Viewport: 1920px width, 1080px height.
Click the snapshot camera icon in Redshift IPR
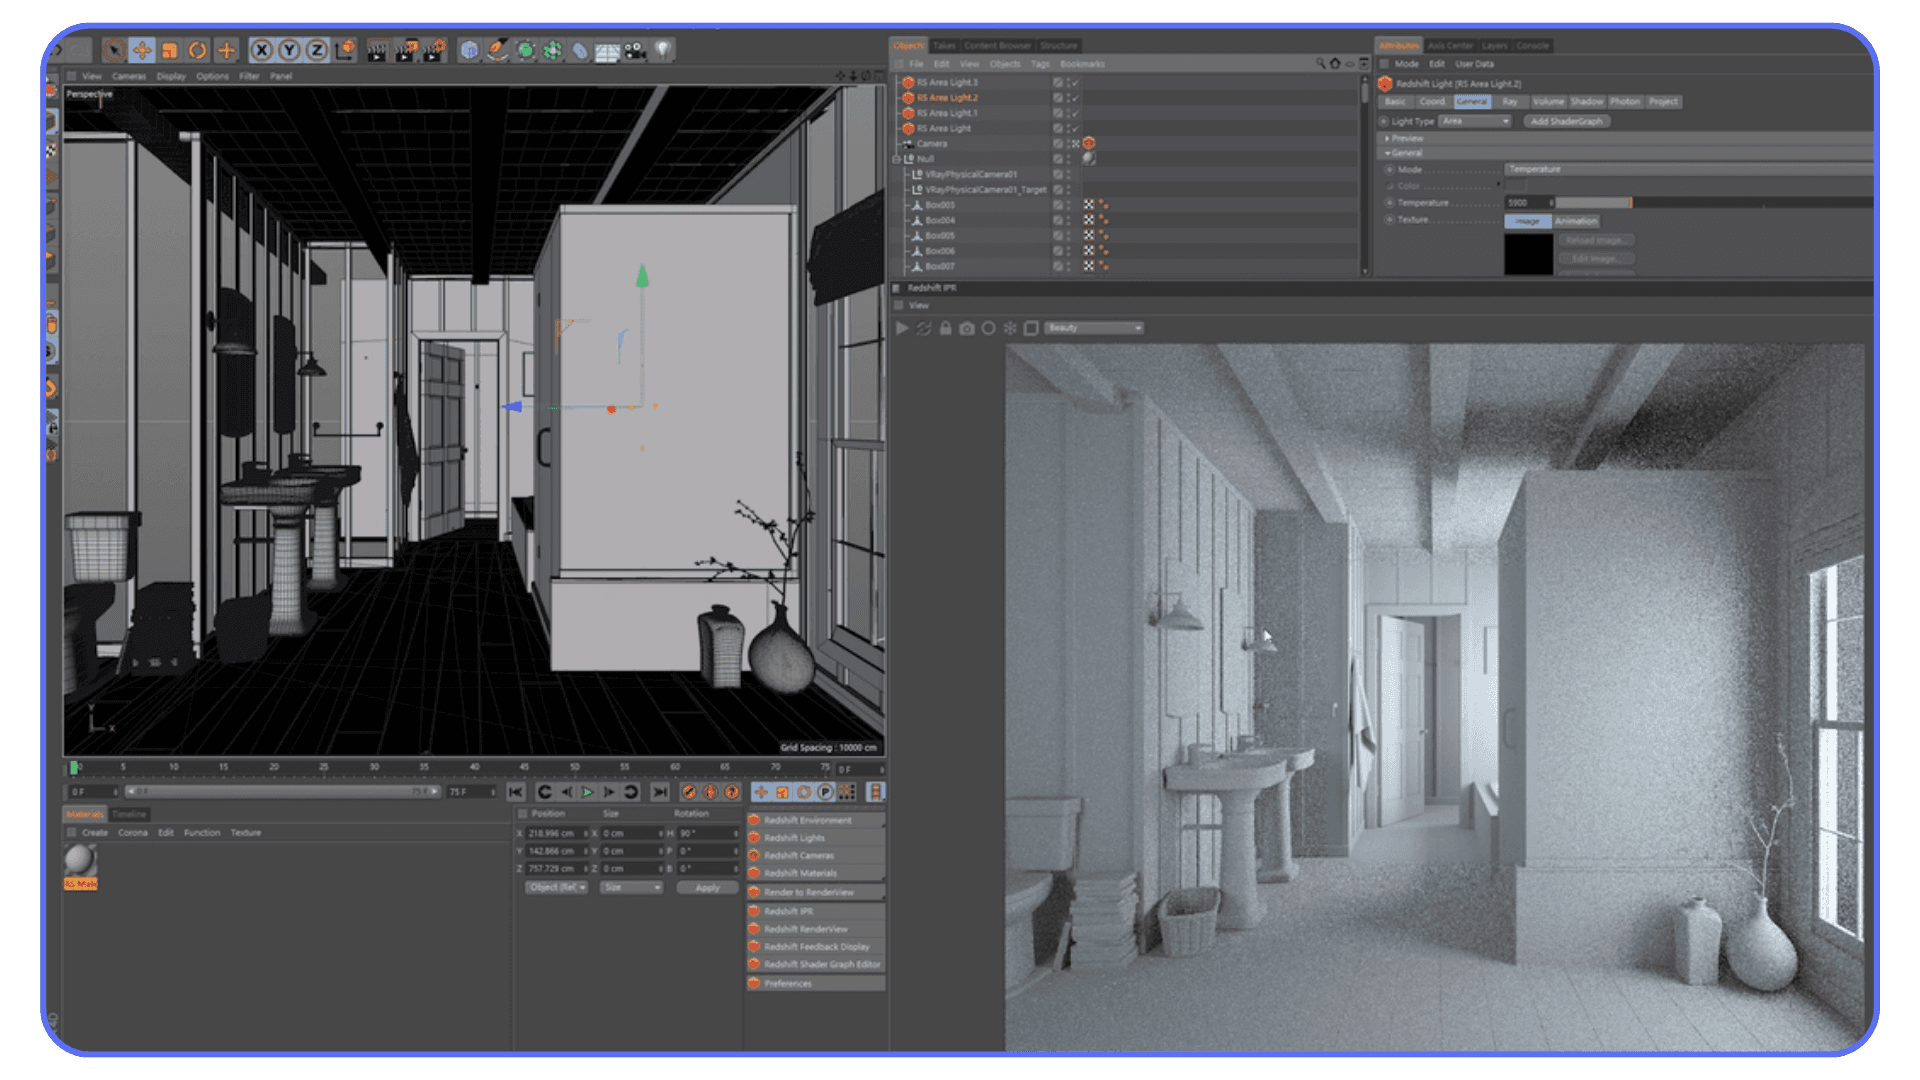click(964, 328)
